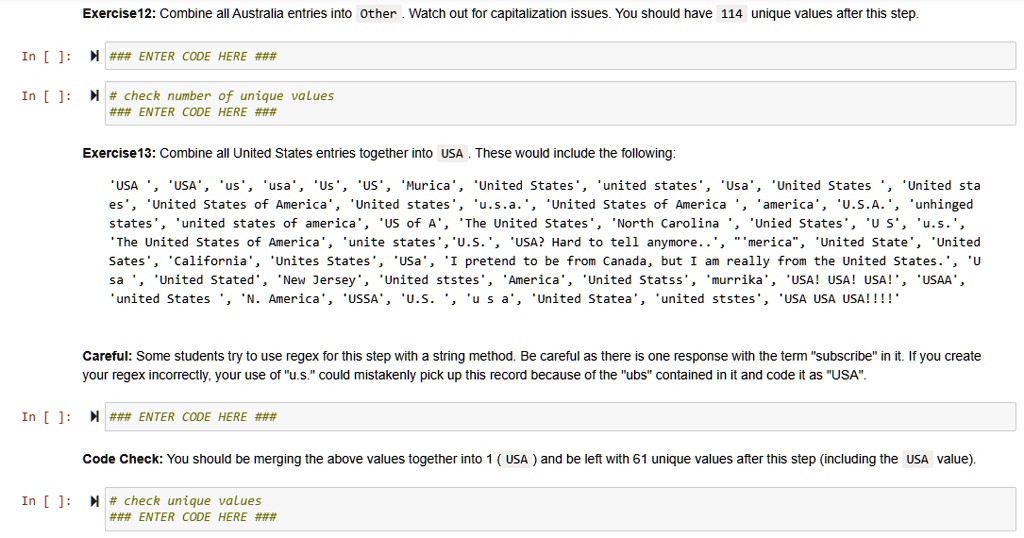1024x538 pixels.
Task: Click the inline 'USA' code label in Exercise13 heading
Action: (x=452, y=153)
